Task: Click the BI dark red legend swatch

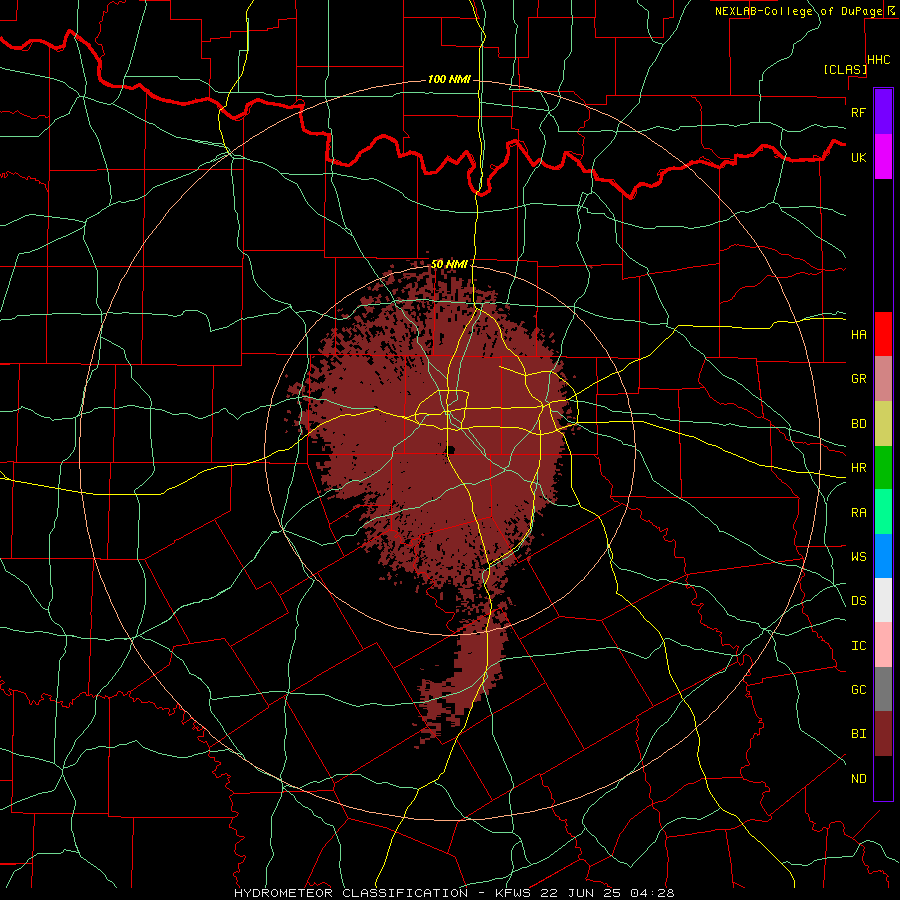Action: click(883, 734)
